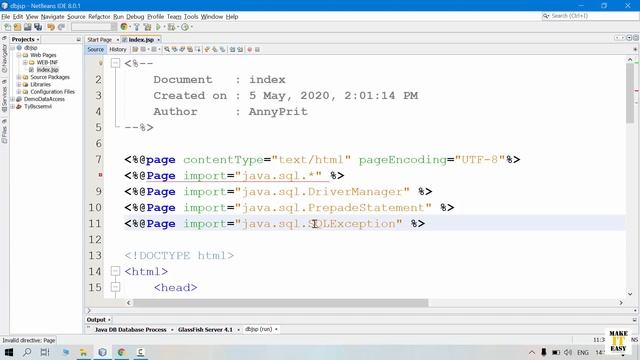Viewport: 640px width, 360px height.
Task: Click the New Project toolbar icon
Action: tap(17, 27)
